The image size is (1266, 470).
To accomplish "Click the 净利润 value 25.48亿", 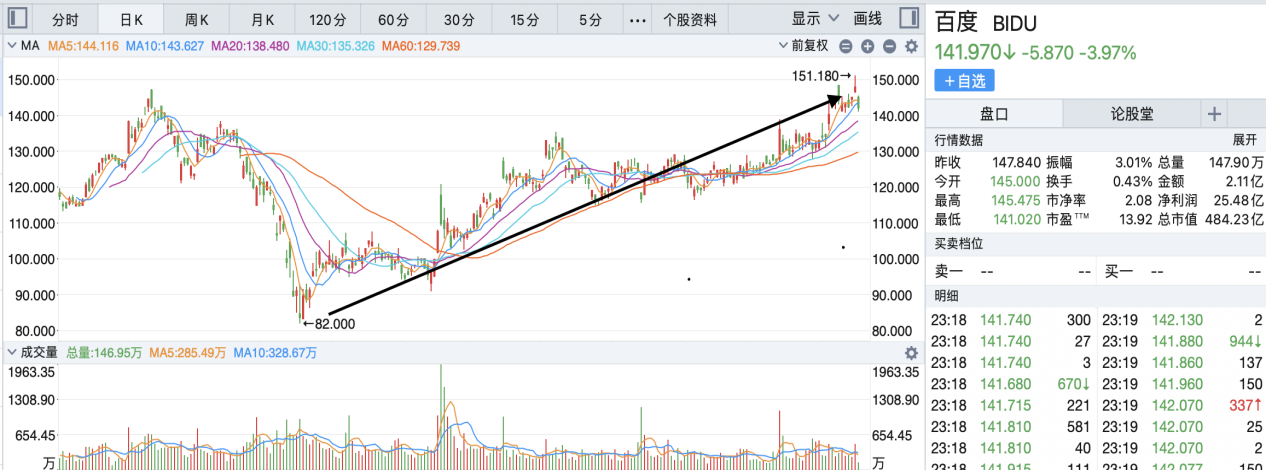I will click(x=1240, y=200).
